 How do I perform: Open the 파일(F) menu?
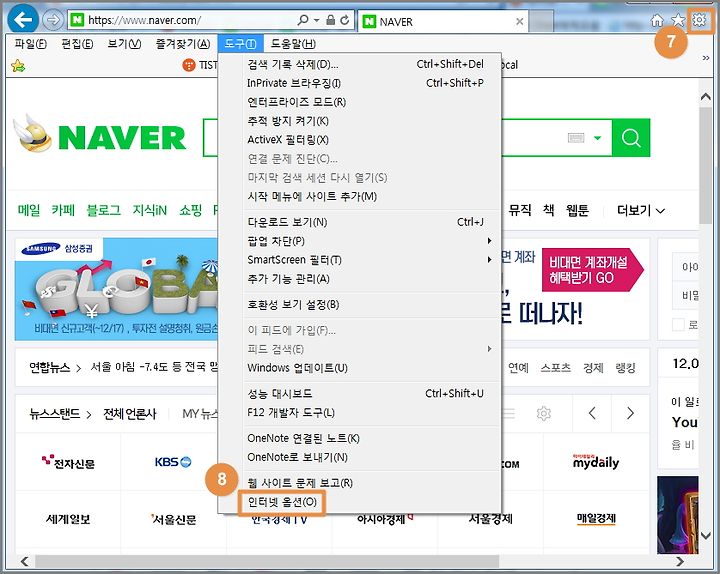(x=30, y=44)
